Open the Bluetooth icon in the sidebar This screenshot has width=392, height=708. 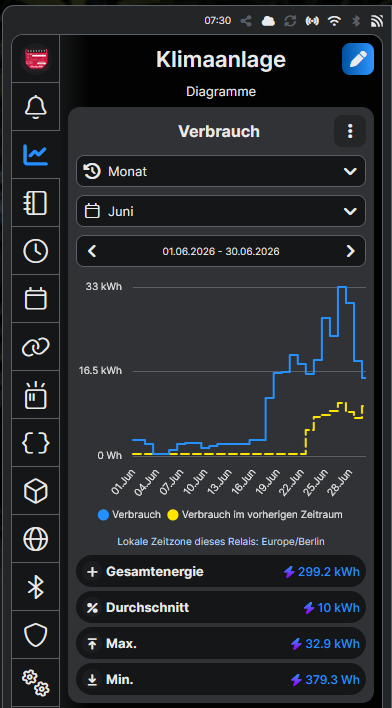pyautogui.click(x=36, y=587)
